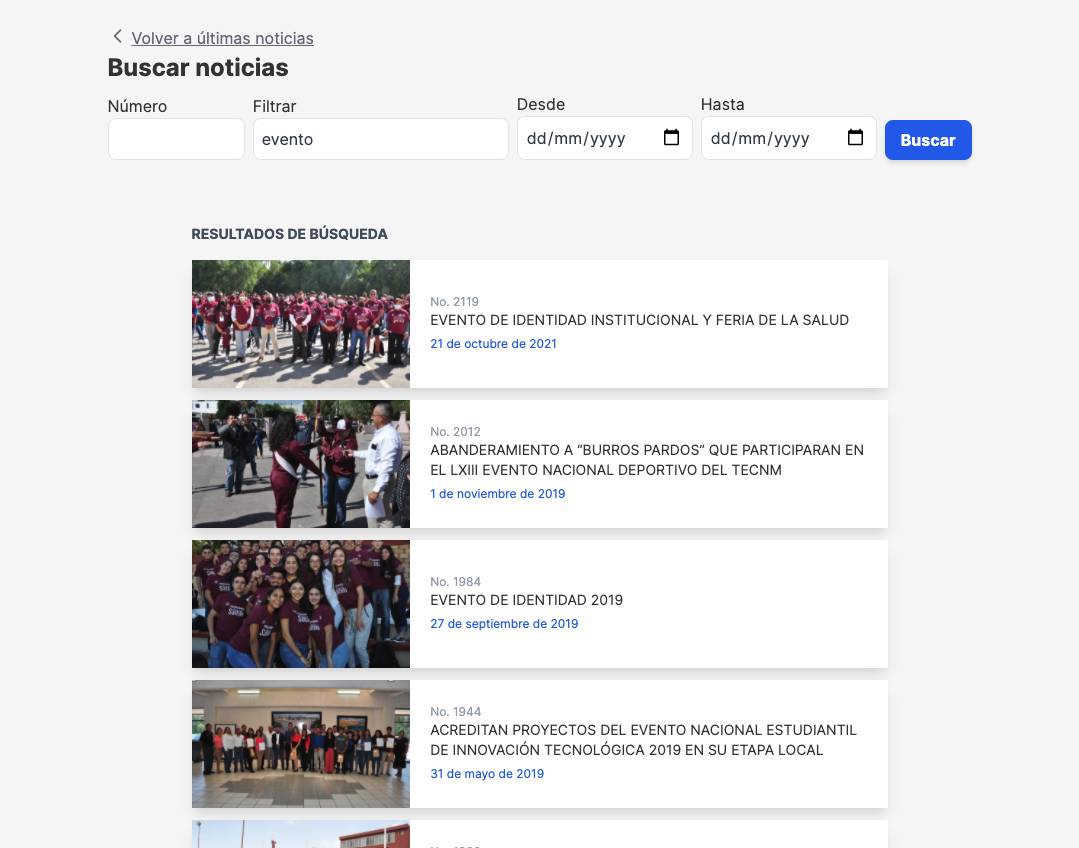Click date 1 de noviembre de 2019
Image resolution: width=1079 pixels, height=848 pixels.
[498, 494]
